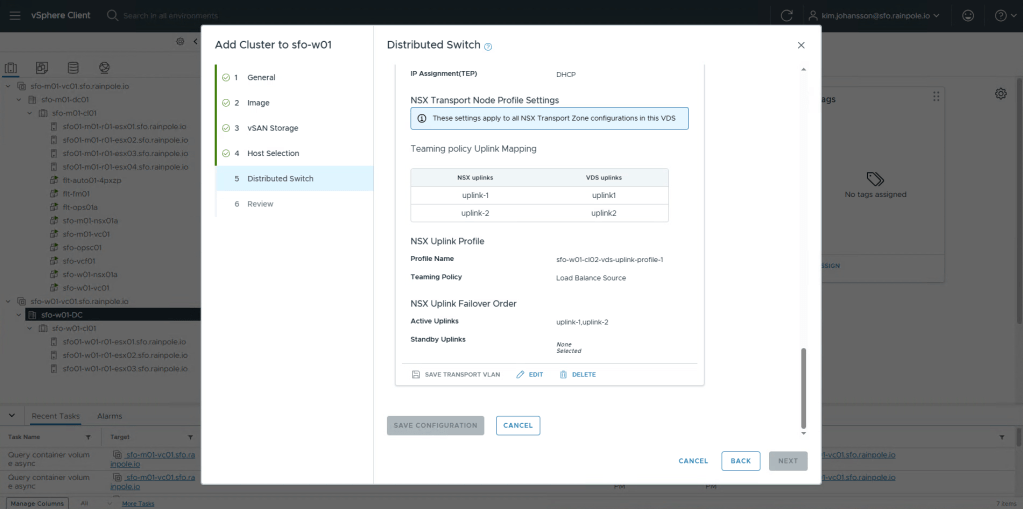Select the Storage inventory view icon
This screenshot has height=509, width=1023.
coord(73,67)
